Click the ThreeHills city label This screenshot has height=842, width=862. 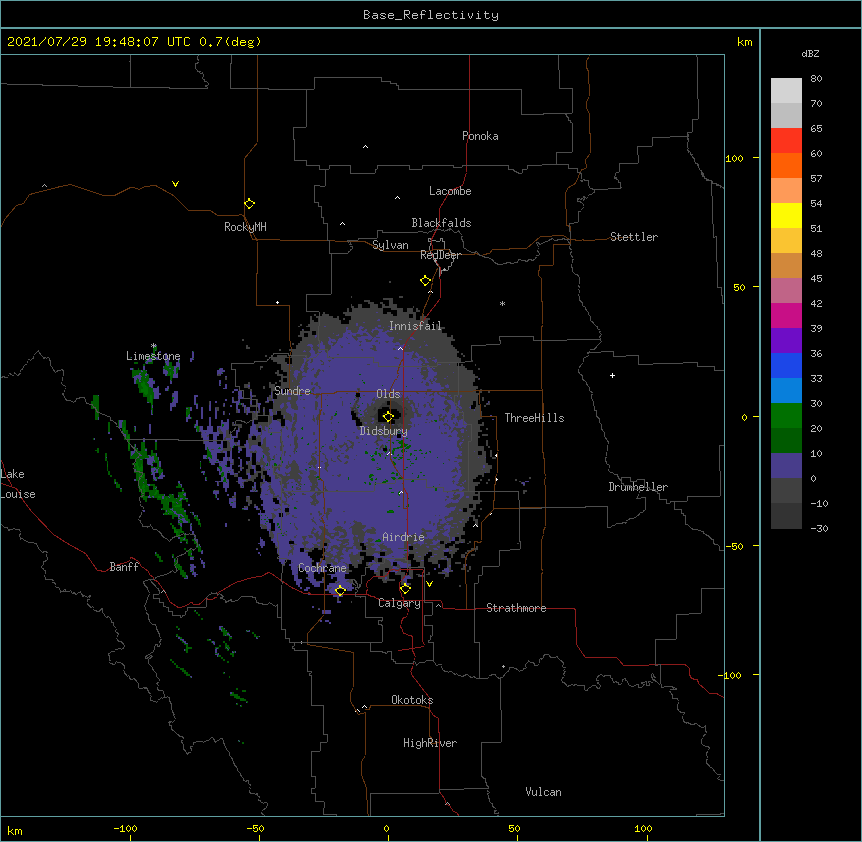[x=534, y=418]
